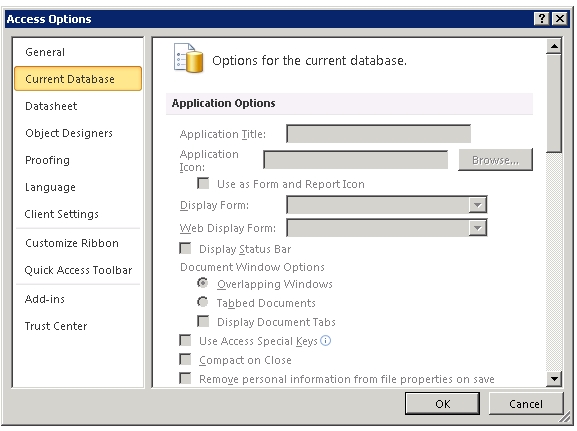This screenshot has width=577, height=431.
Task: Click the current database options icon
Action: [x=188, y=58]
